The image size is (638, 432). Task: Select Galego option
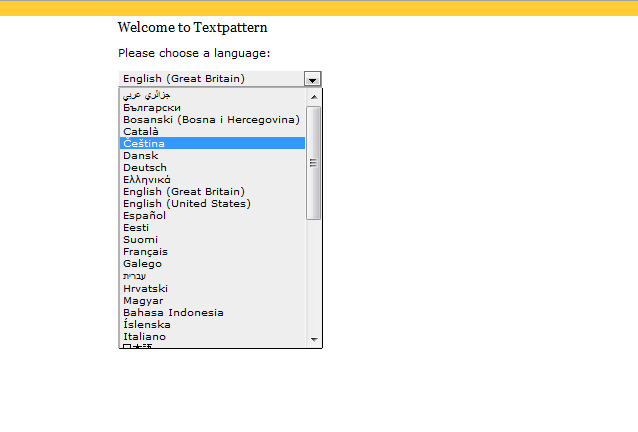[213, 264]
